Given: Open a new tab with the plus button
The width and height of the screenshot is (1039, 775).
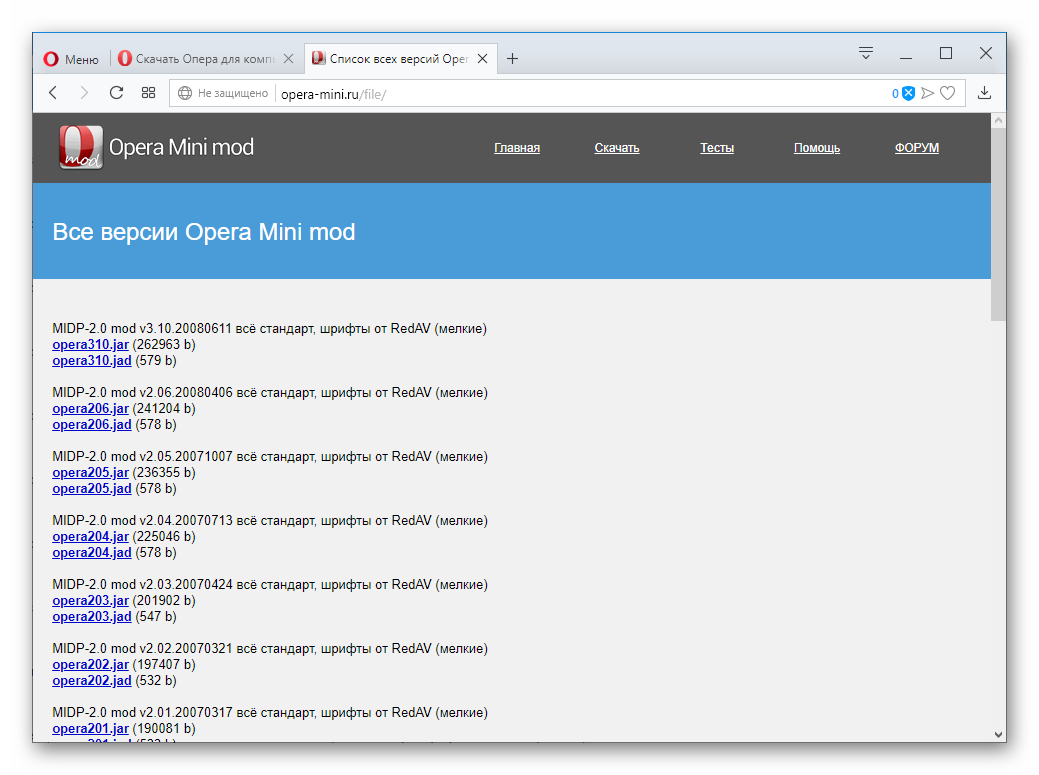Looking at the screenshot, I should pos(512,59).
